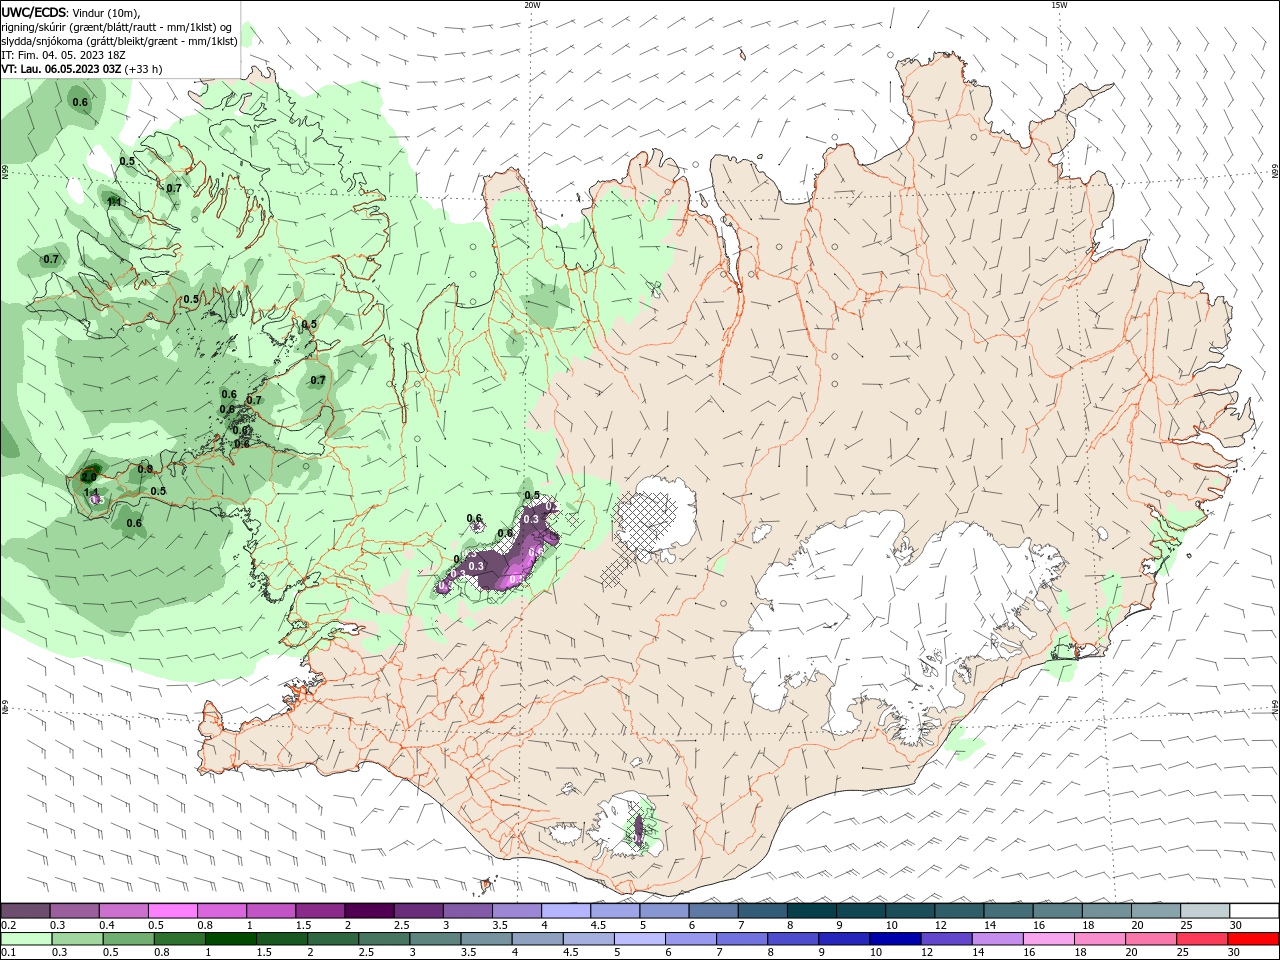Click the 'rigning/skúrir' legend description line
1280x960 pixels.
tap(118, 27)
